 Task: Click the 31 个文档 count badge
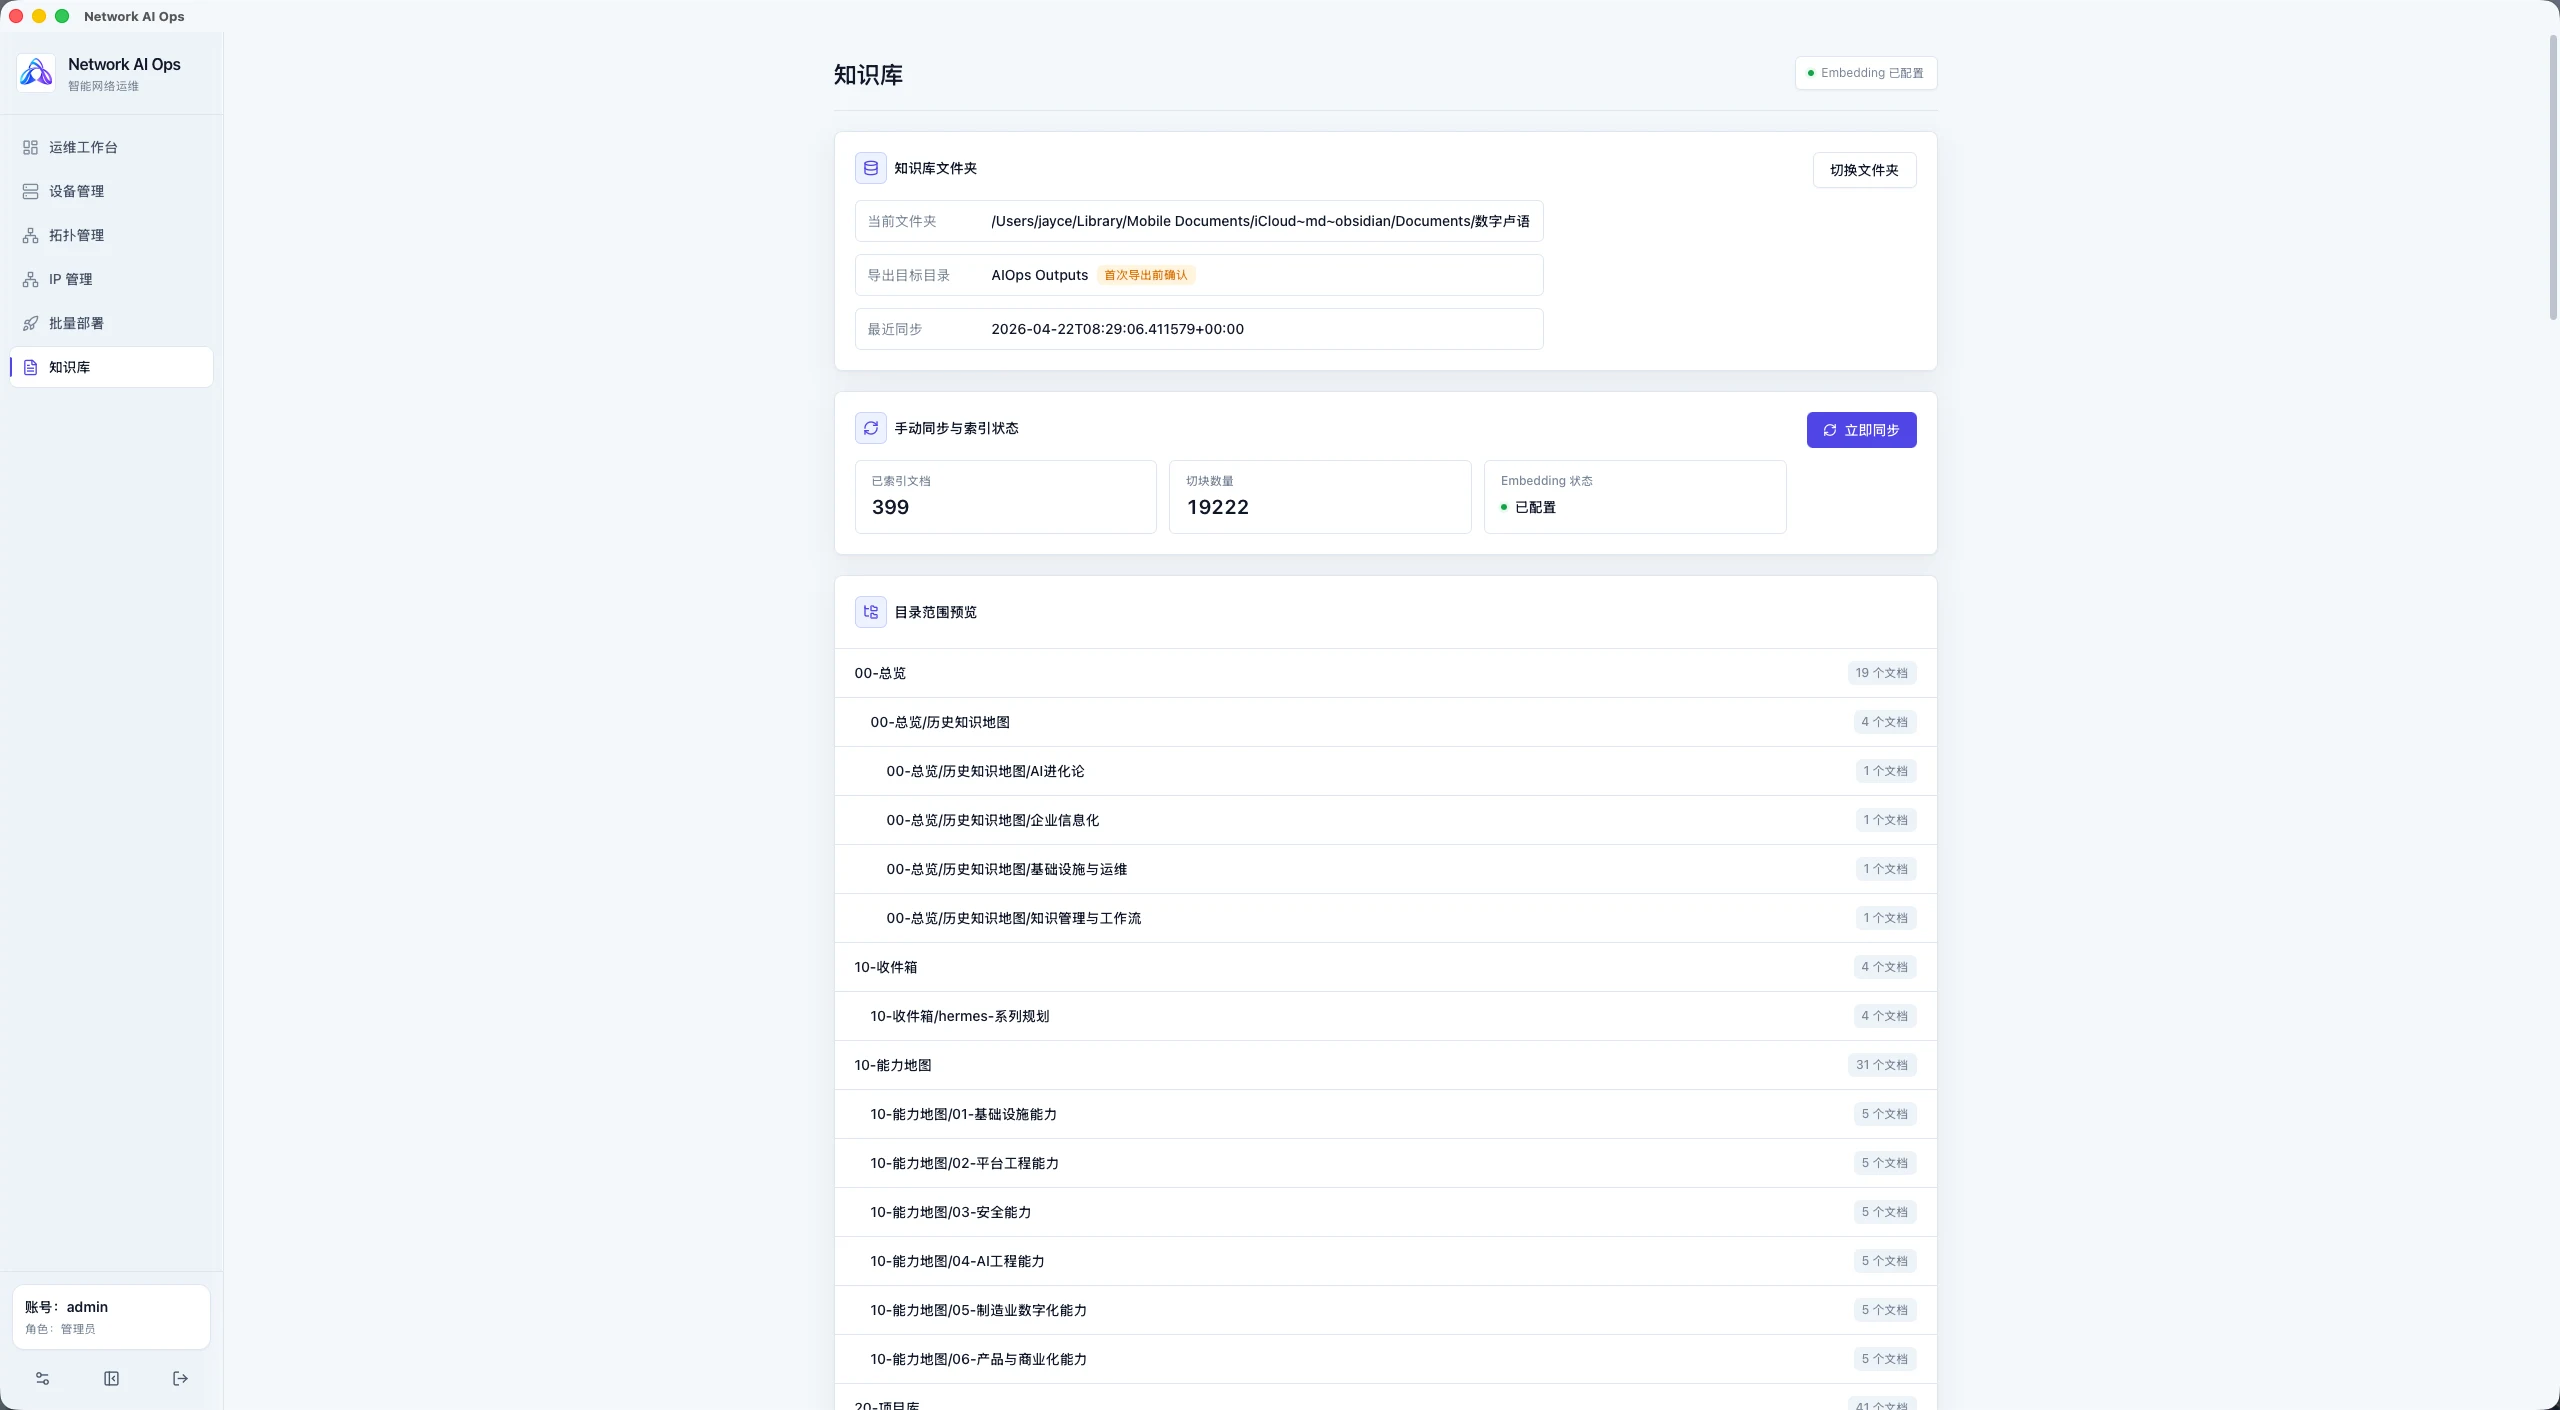[1881, 1065]
